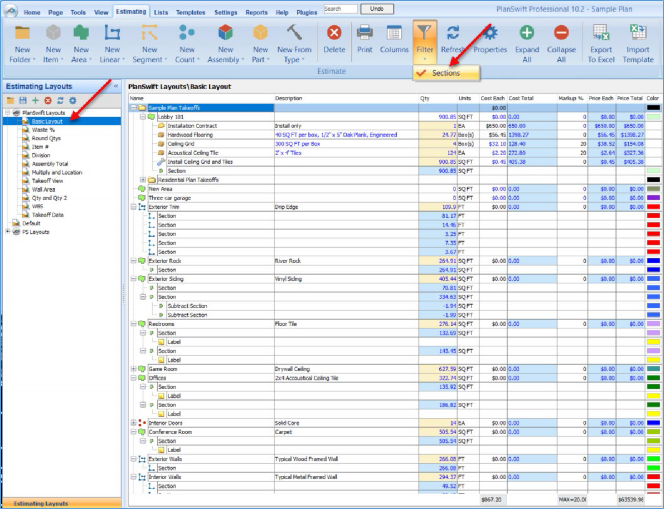Screen dimensions: 664x509
Task: Click the Estimating Layouts bar at the bottom
Action: click(62, 503)
